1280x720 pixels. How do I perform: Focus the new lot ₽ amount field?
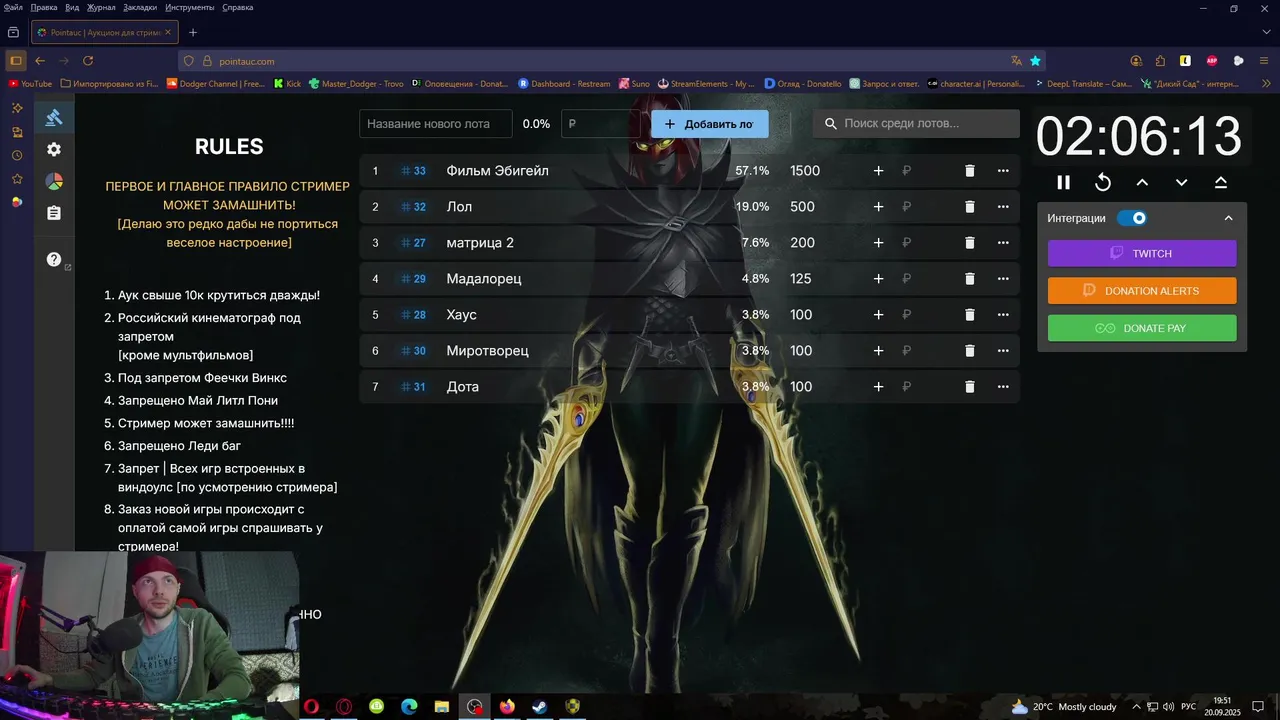(x=601, y=124)
